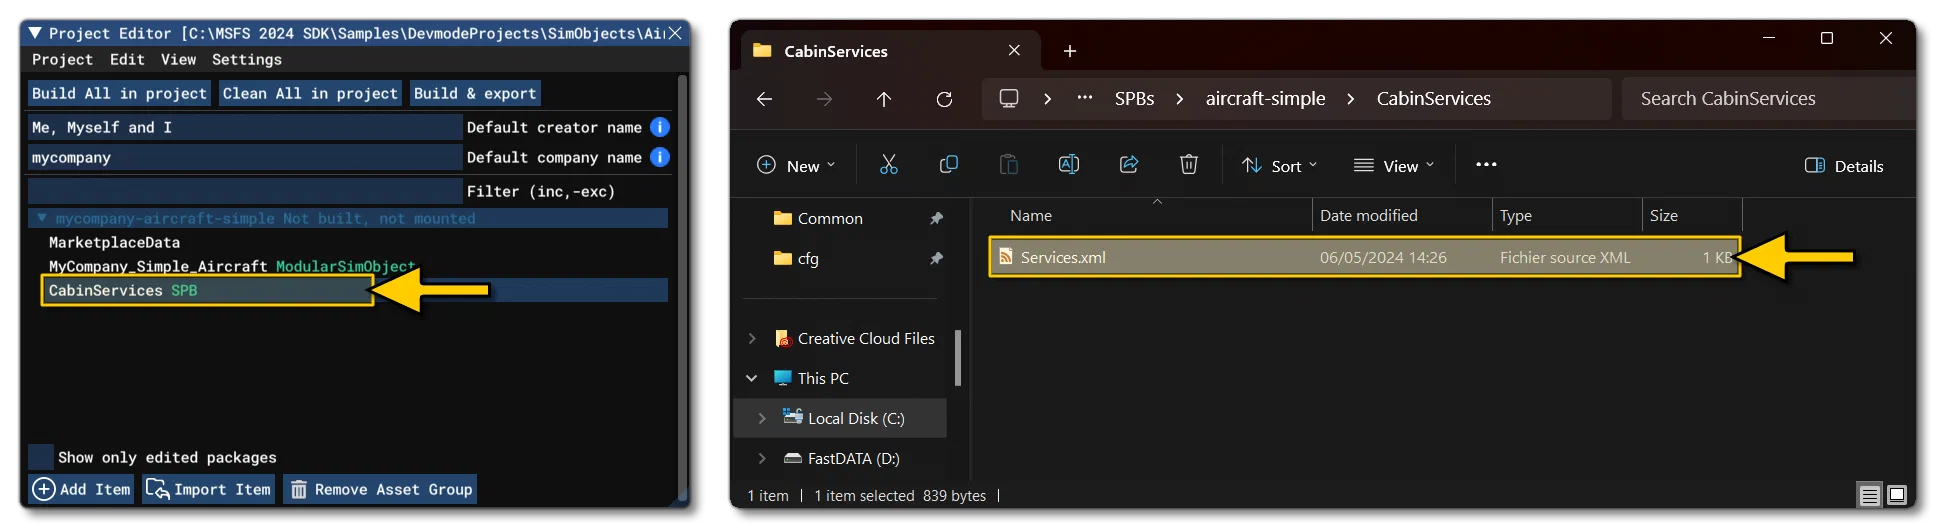Click the Explorer navigation pane scrollbar
This screenshot has width=1936, height=528.
point(958,357)
